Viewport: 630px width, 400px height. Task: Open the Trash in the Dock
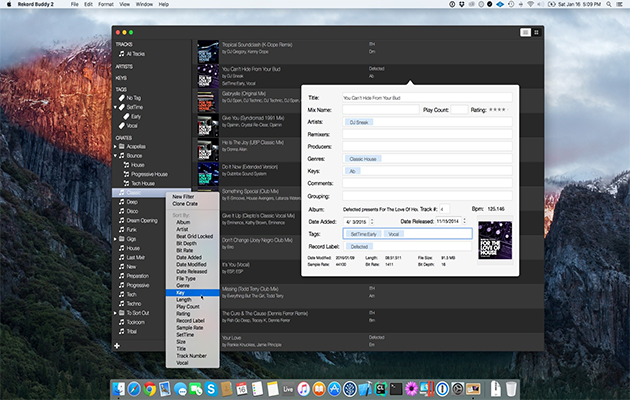511,387
